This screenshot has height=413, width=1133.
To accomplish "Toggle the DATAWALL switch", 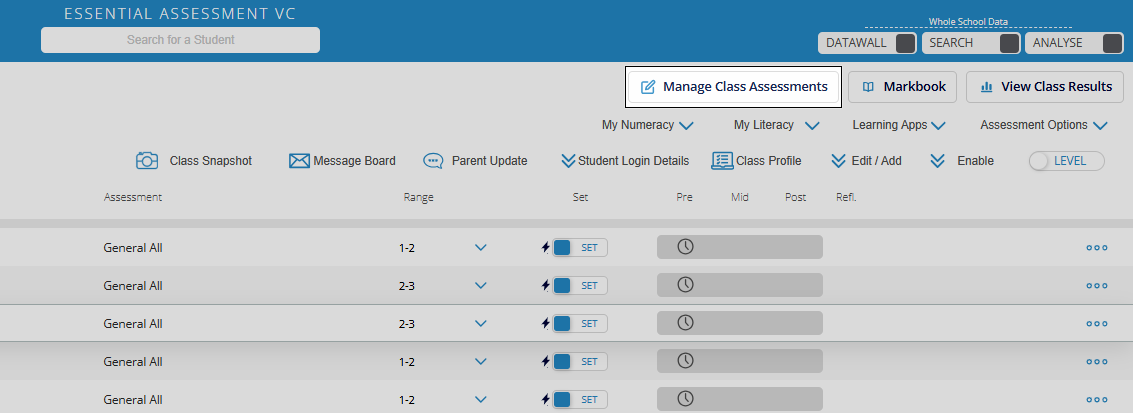I will tap(867, 43).
